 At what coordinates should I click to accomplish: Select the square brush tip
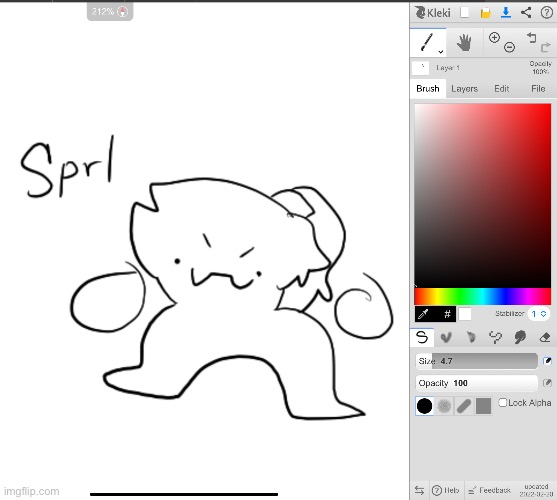[483, 406]
